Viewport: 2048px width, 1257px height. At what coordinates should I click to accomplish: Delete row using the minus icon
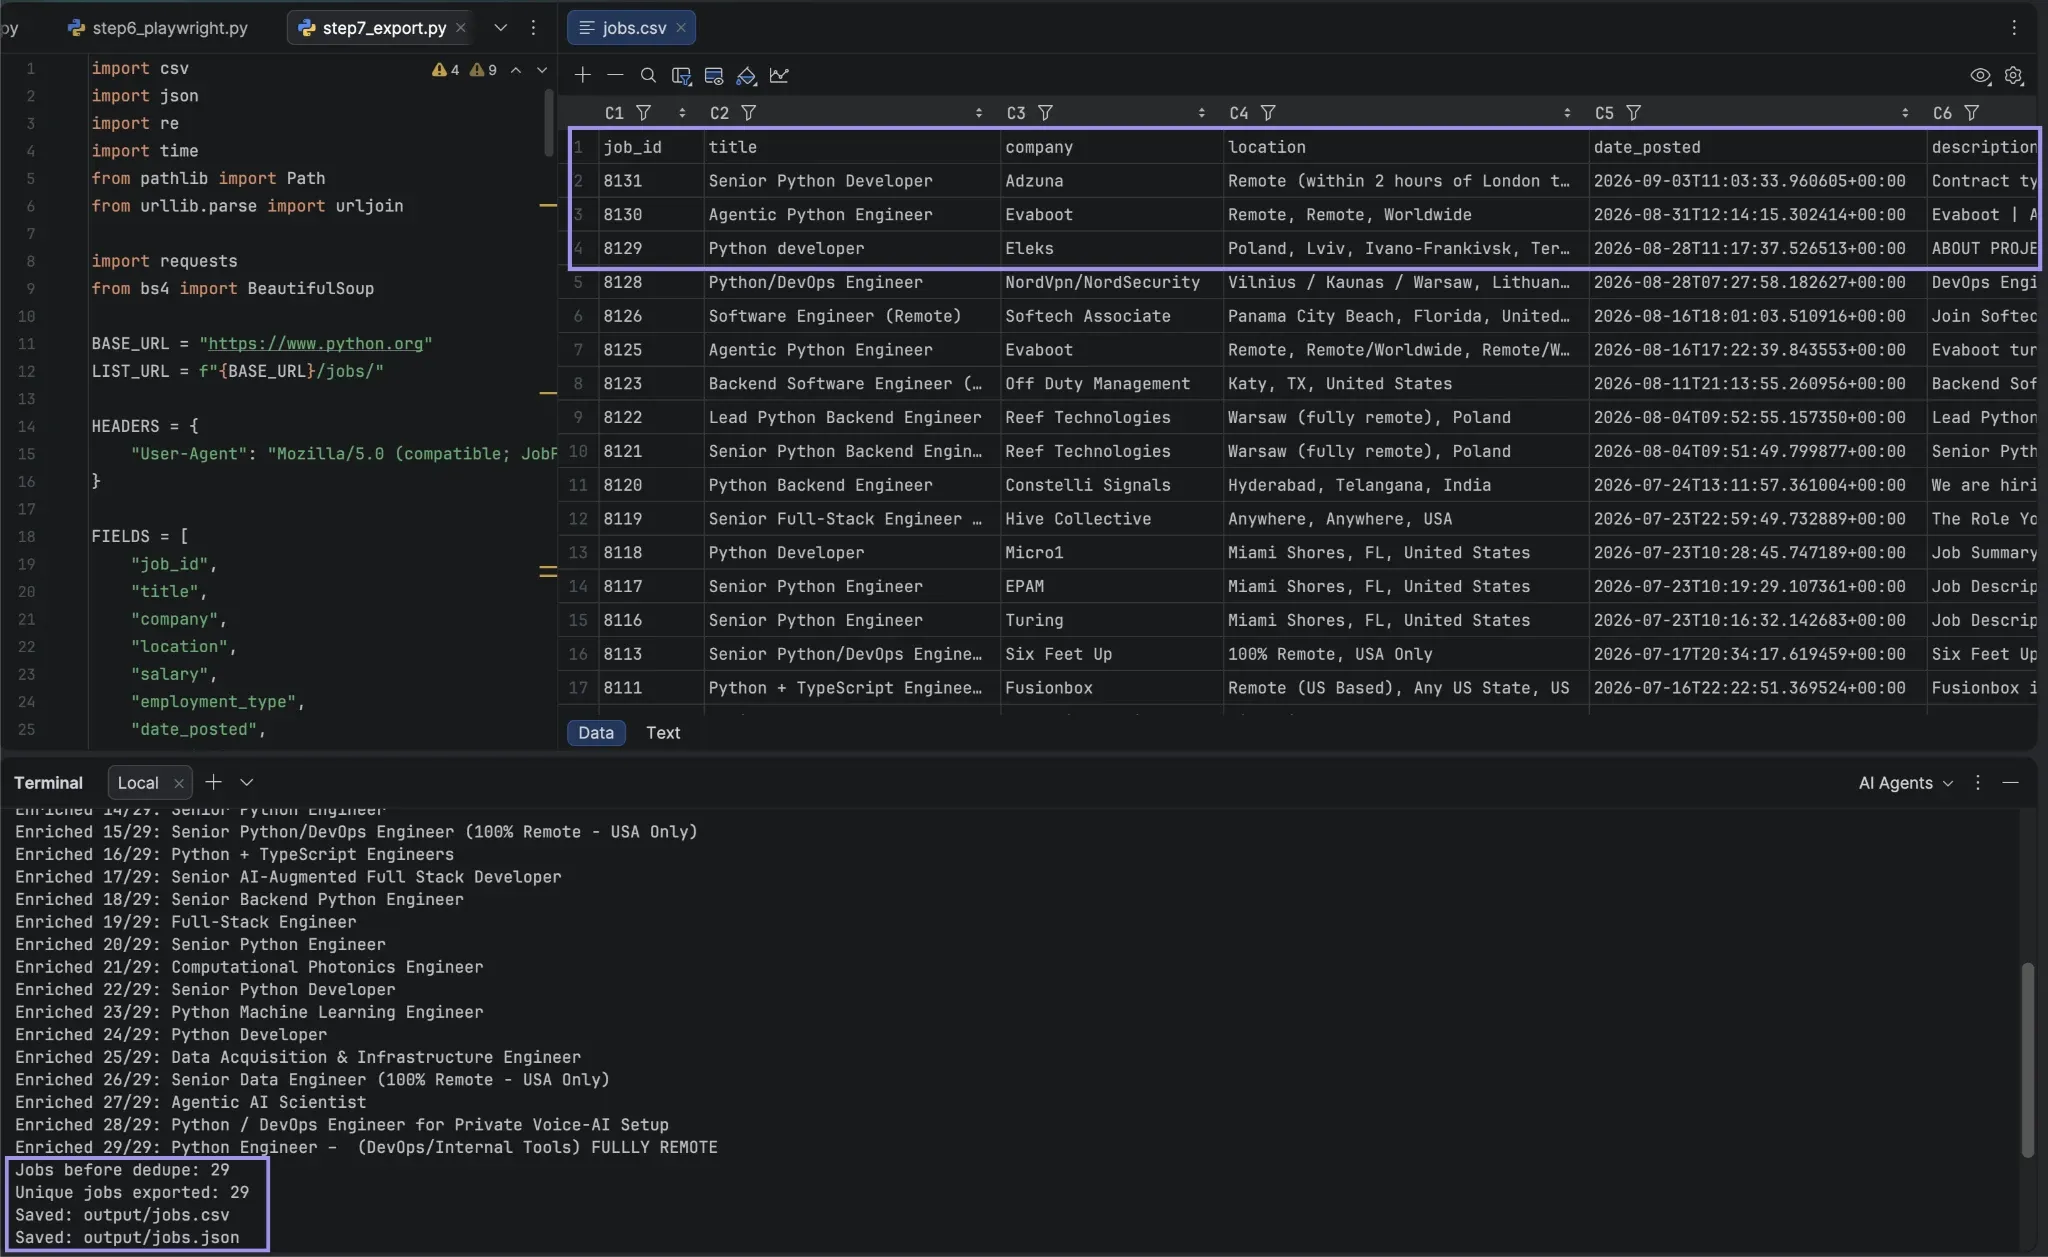tap(615, 75)
